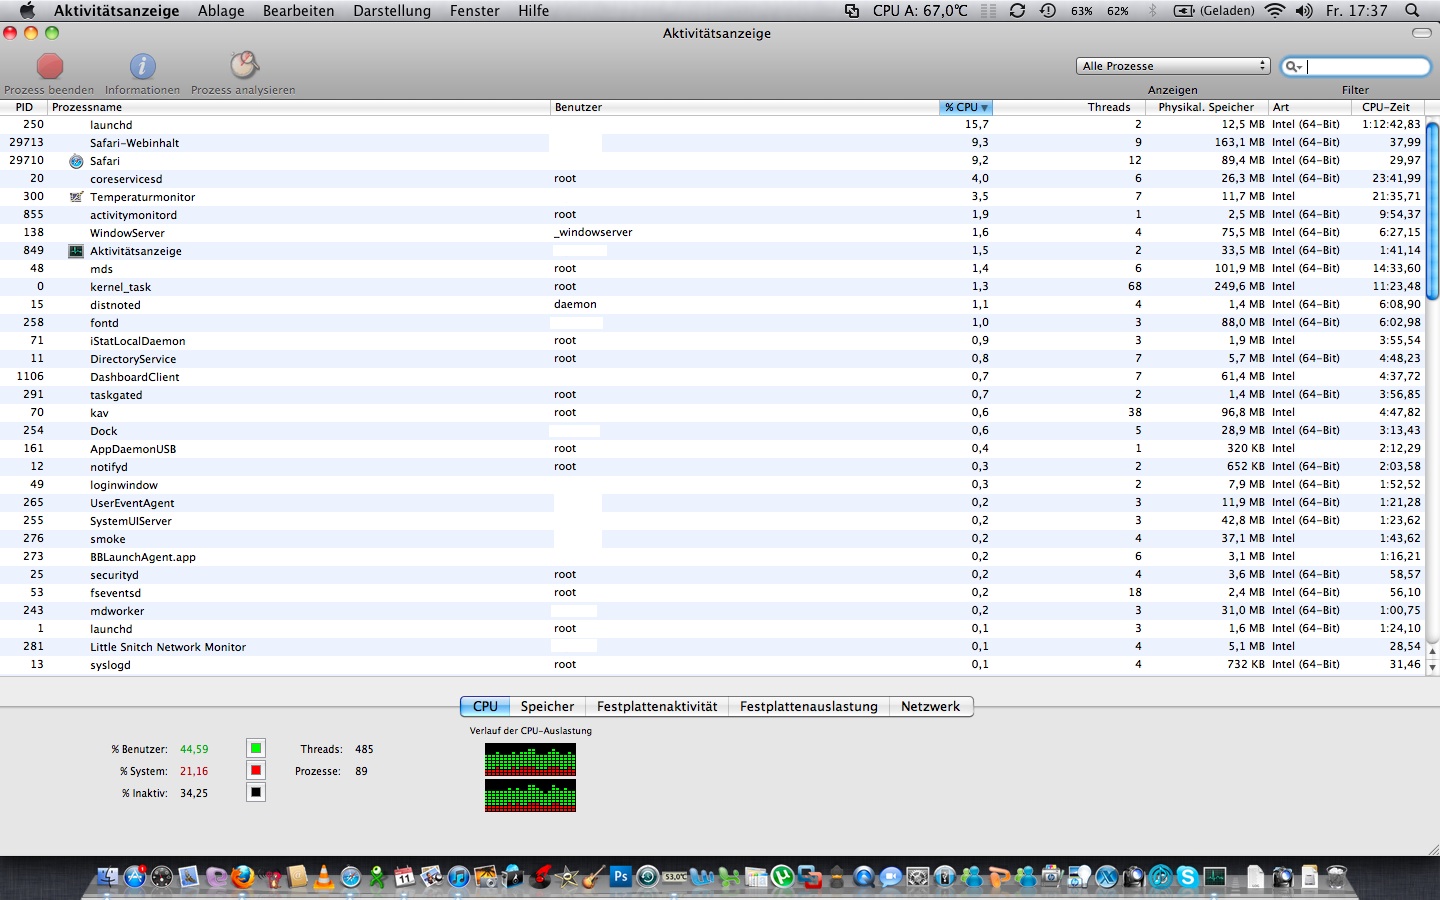Click the Prozess analysieren toolbar icon
The image size is (1440, 900).
243,67
